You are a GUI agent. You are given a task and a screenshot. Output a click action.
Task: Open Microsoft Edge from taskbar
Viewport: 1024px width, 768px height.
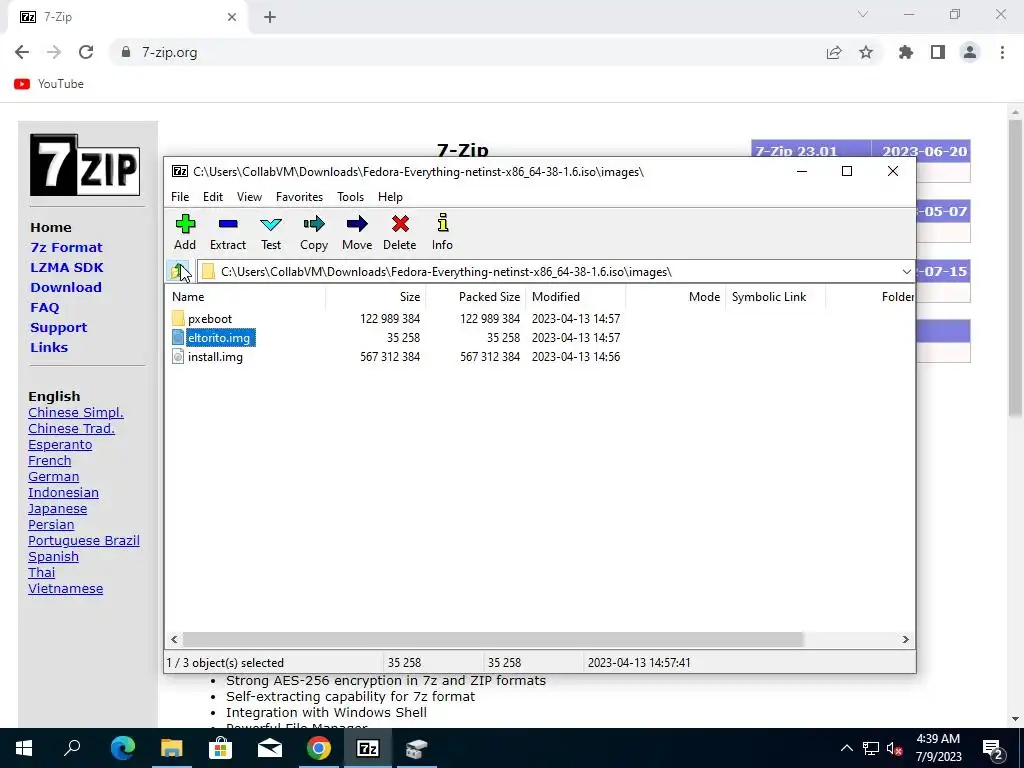point(122,748)
